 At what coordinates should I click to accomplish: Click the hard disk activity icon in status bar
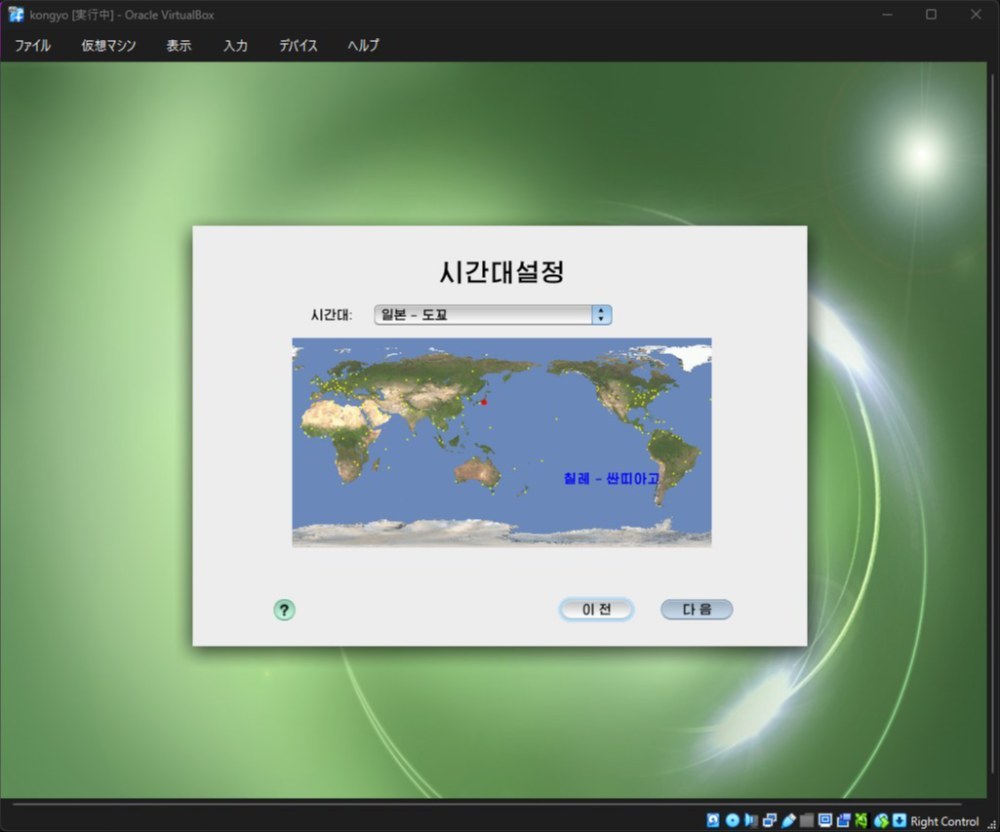click(x=713, y=821)
